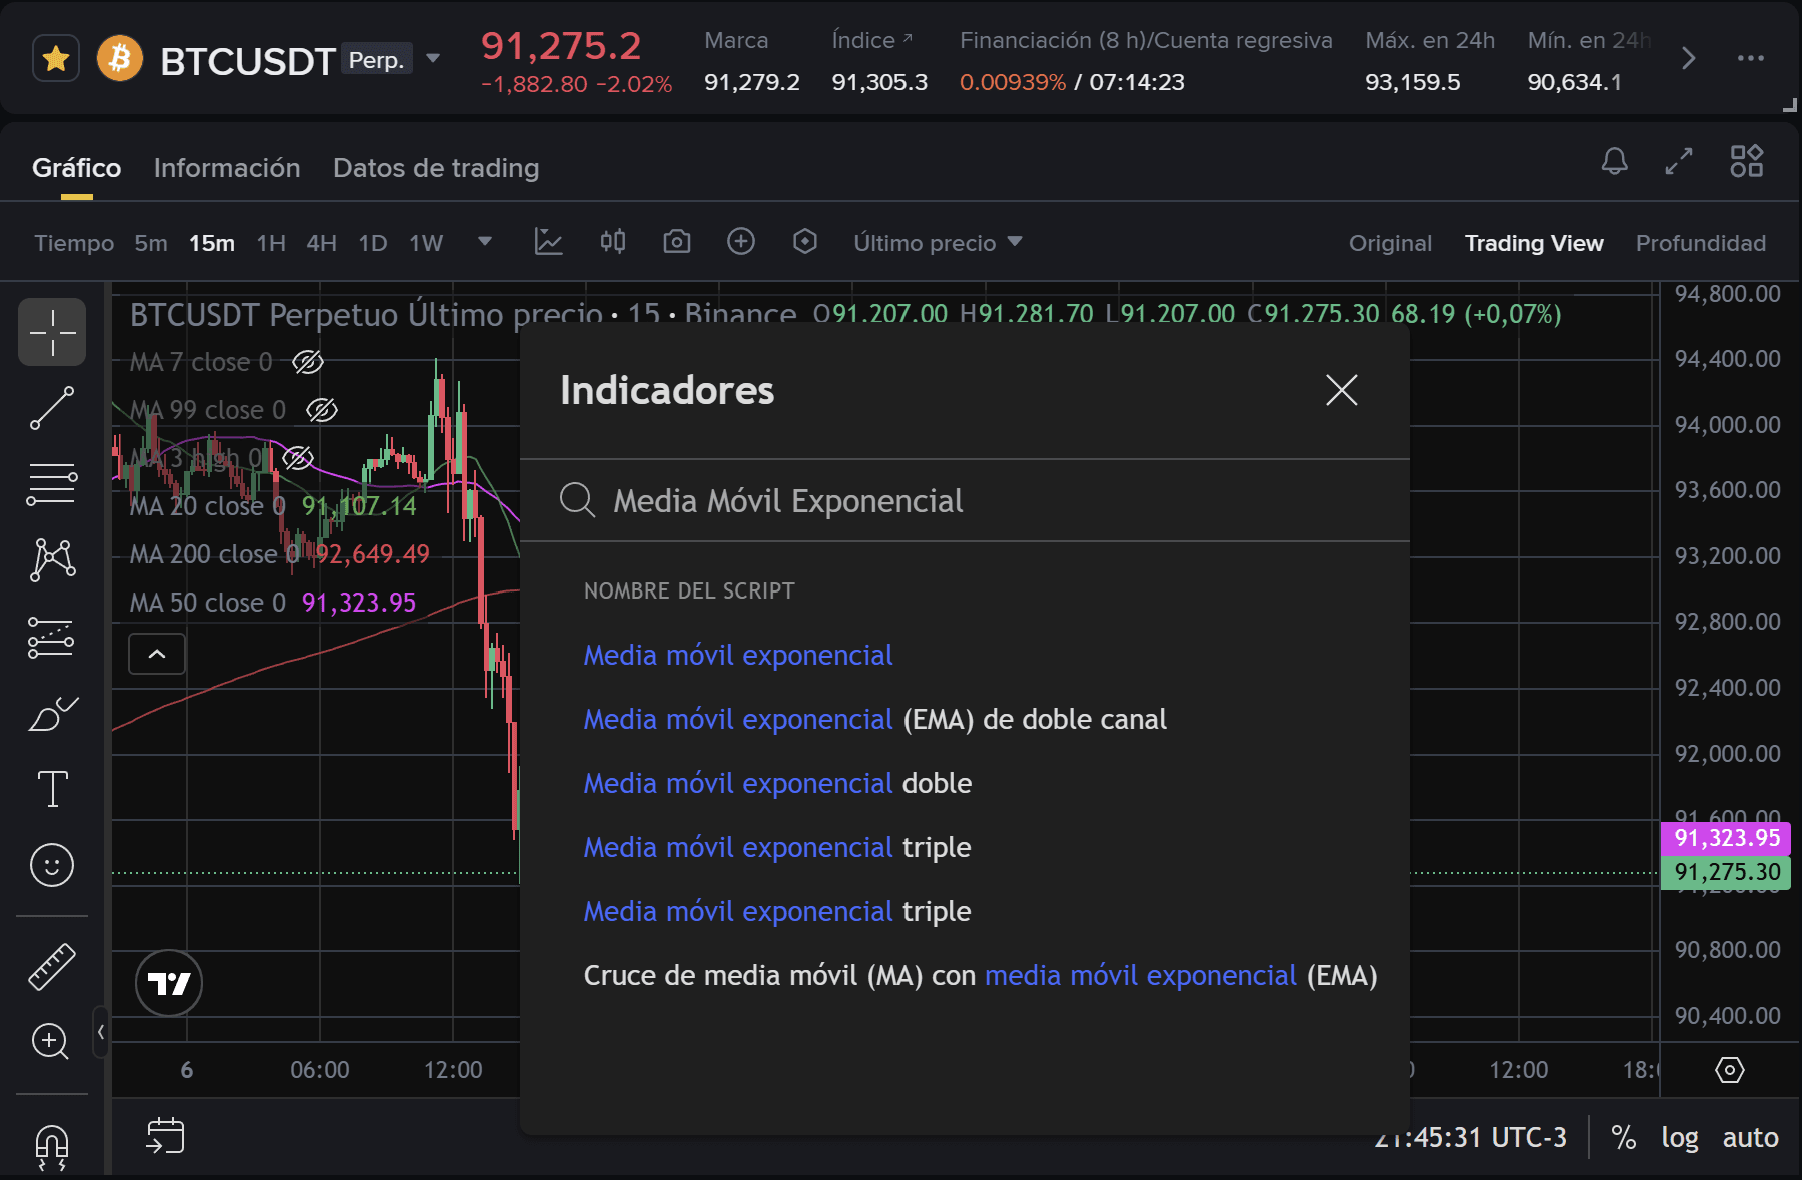Switch to the Información tab
This screenshot has height=1180, width=1802.
[227, 168]
